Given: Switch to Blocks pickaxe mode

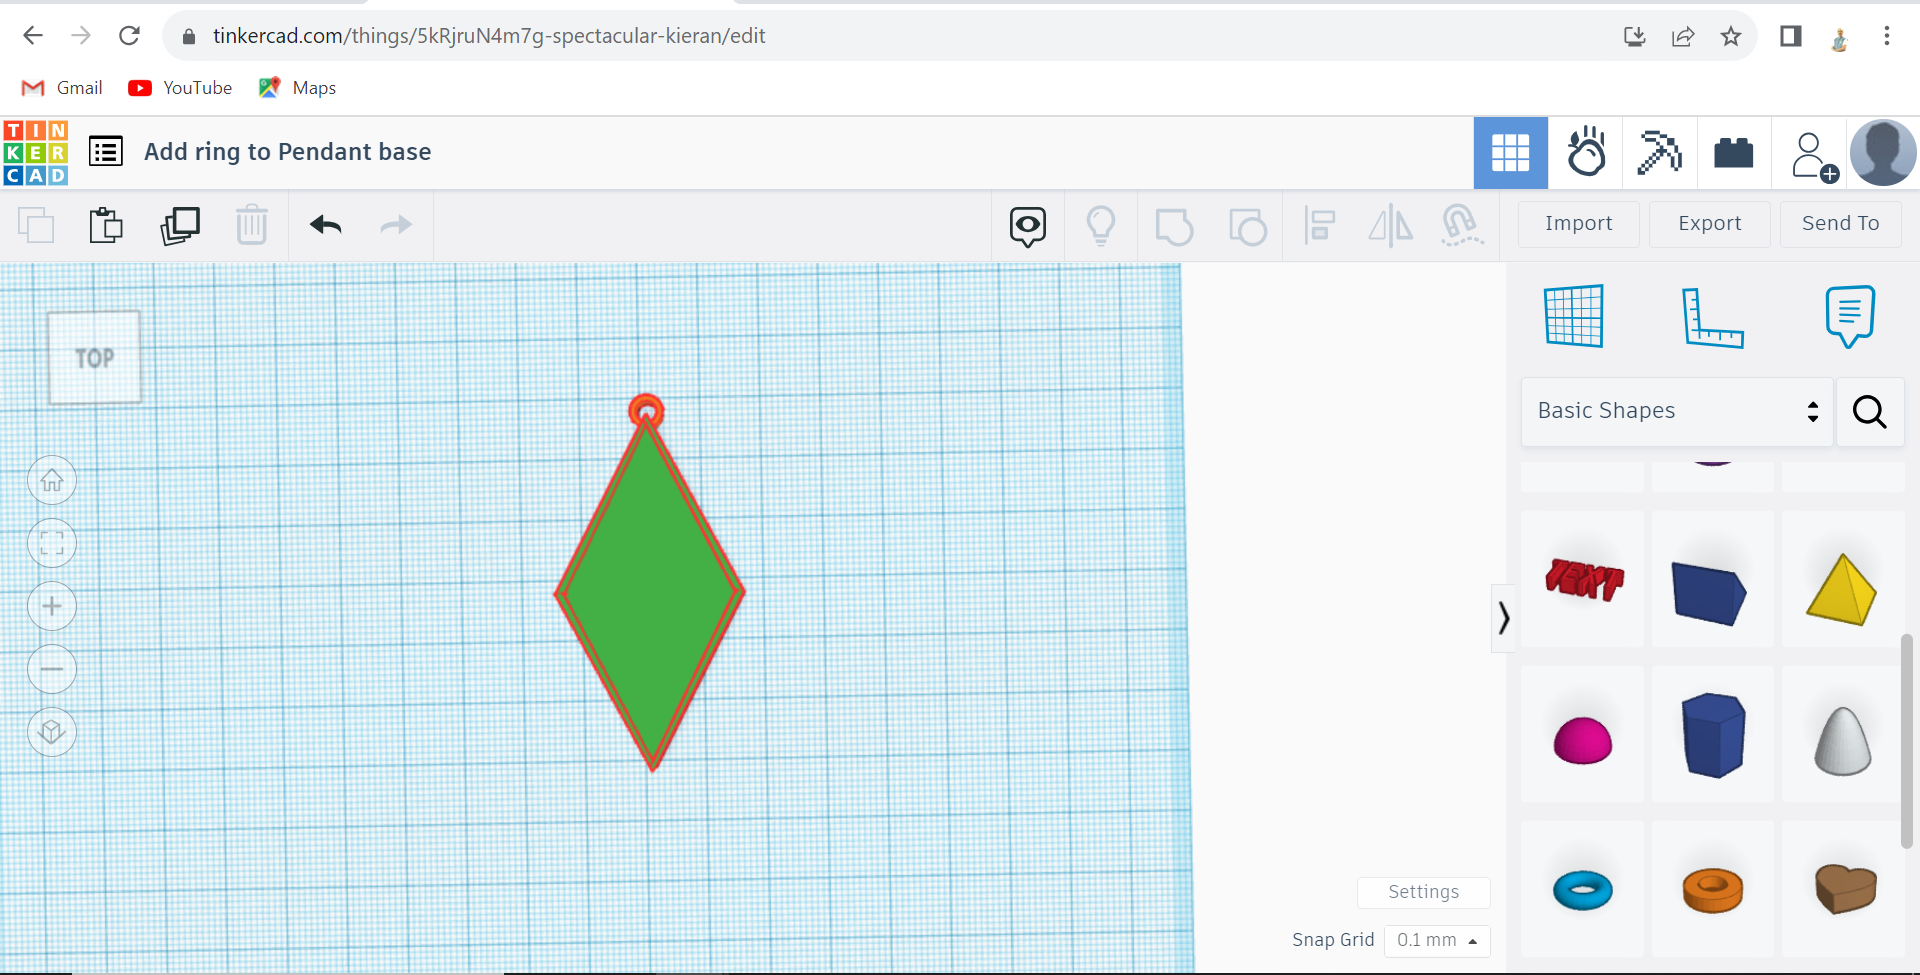Looking at the screenshot, I should pos(1660,153).
